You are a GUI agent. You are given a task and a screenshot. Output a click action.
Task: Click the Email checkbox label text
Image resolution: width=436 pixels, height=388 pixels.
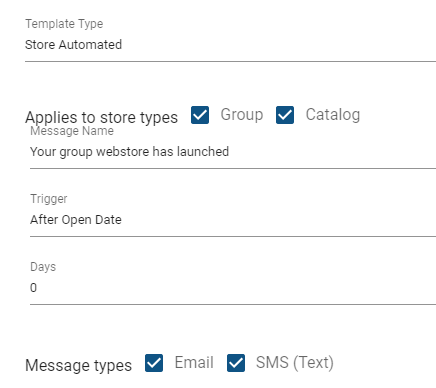click(x=194, y=363)
